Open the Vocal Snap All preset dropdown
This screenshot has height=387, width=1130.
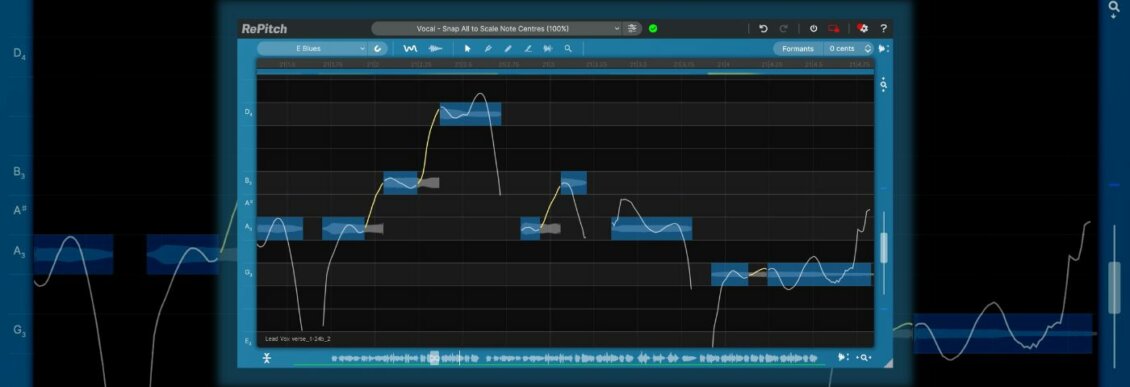[496, 29]
